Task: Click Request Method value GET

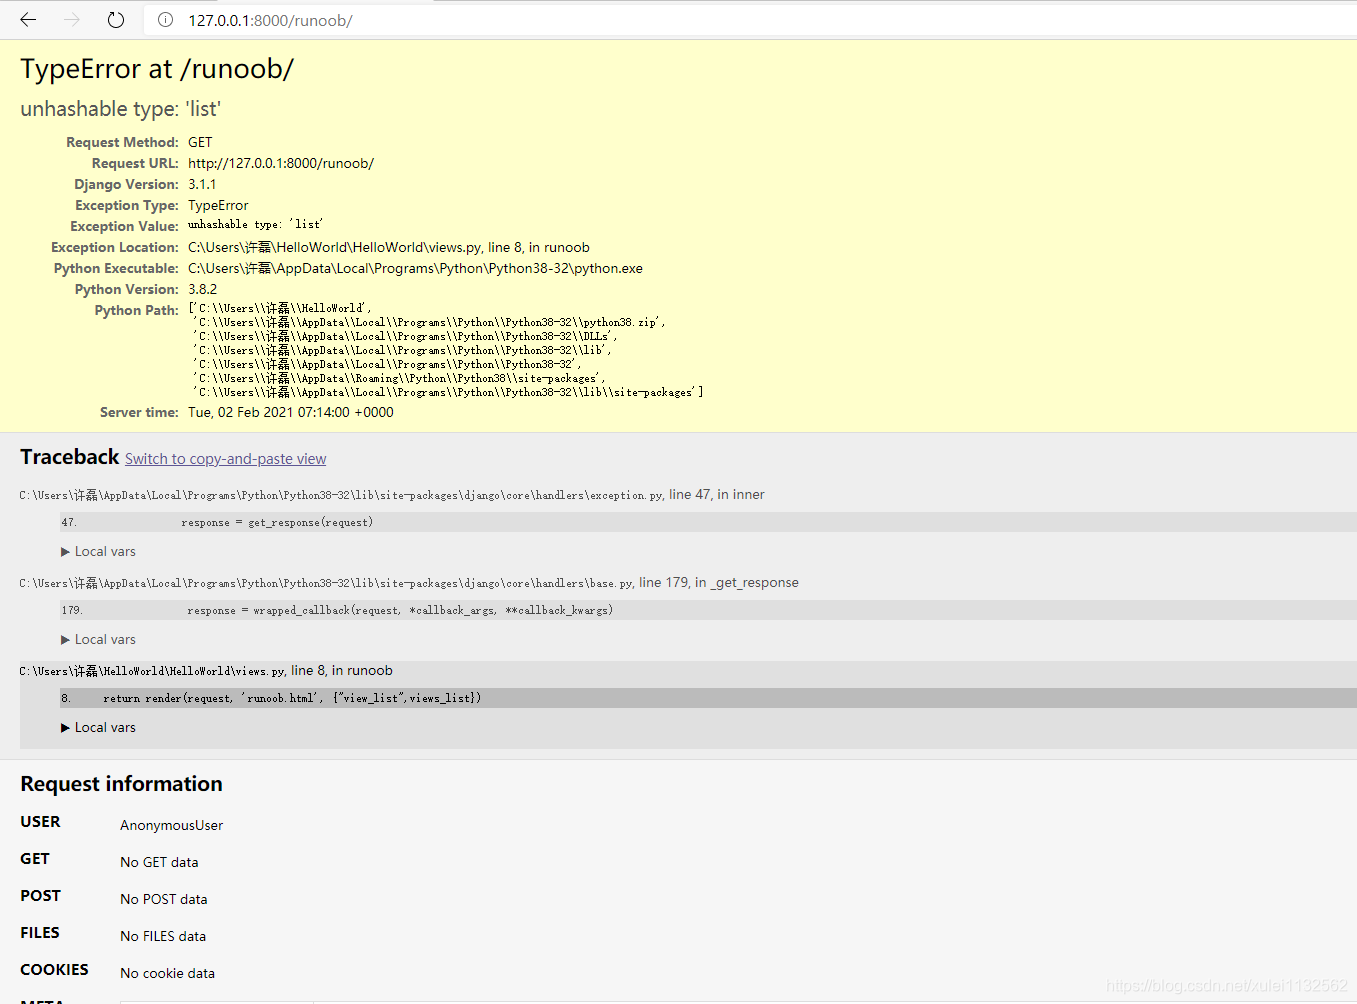Action: pyautogui.click(x=200, y=142)
